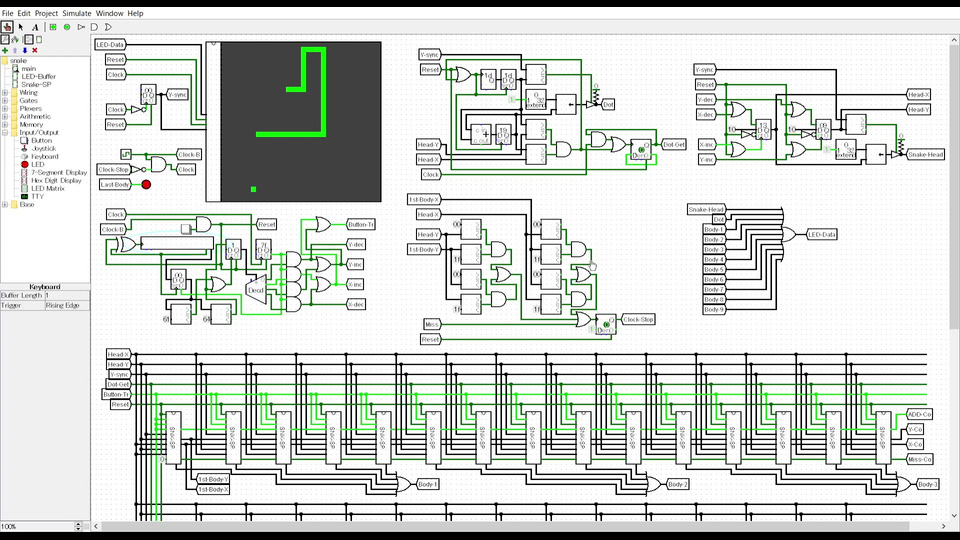The height and width of the screenshot is (540, 960).
Task: Click the delete circuit red X icon
Action: pyautogui.click(x=35, y=50)
